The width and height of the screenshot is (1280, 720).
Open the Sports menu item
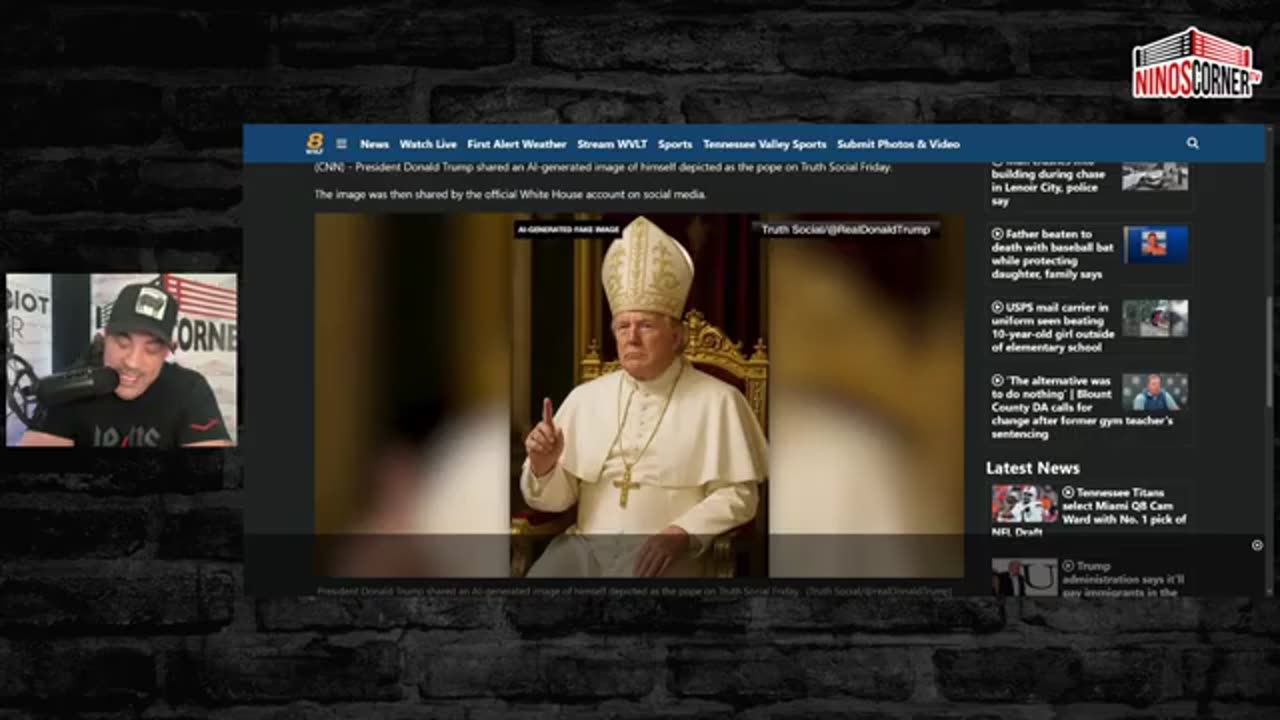(675, 144)
